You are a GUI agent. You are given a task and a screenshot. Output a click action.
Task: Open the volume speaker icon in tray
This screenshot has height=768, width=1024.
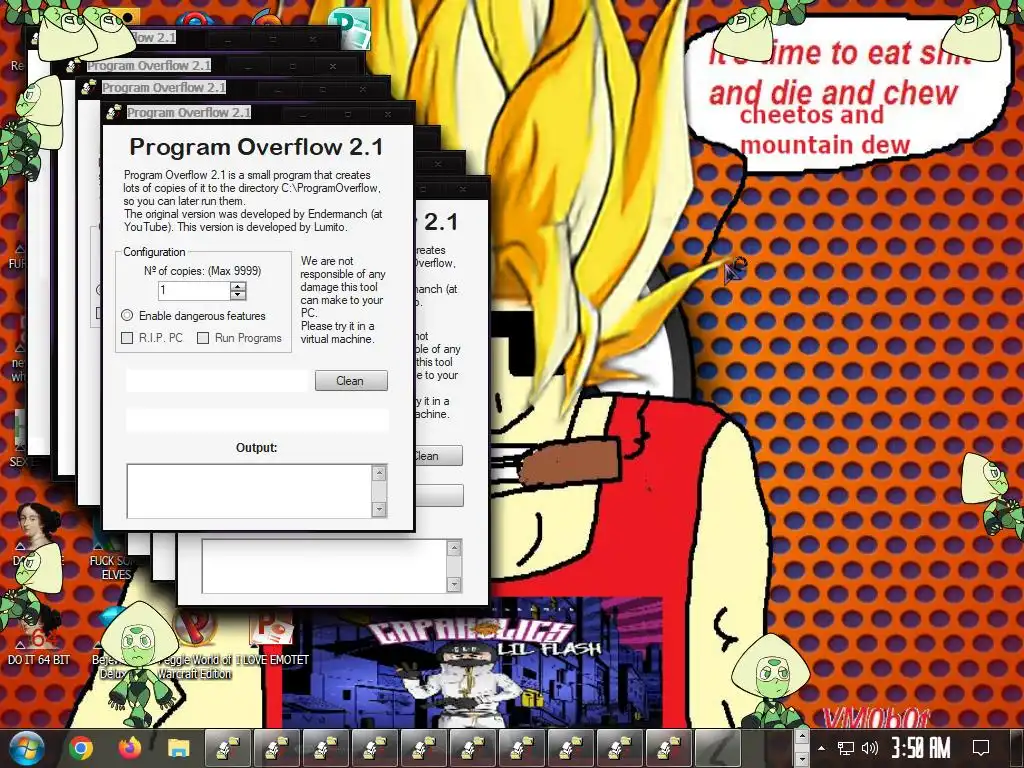coord(869,748)
